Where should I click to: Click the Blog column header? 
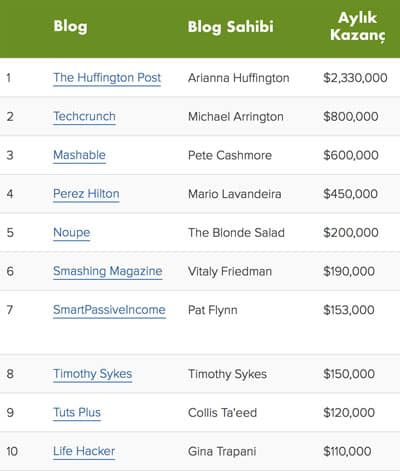click(70, 26)
